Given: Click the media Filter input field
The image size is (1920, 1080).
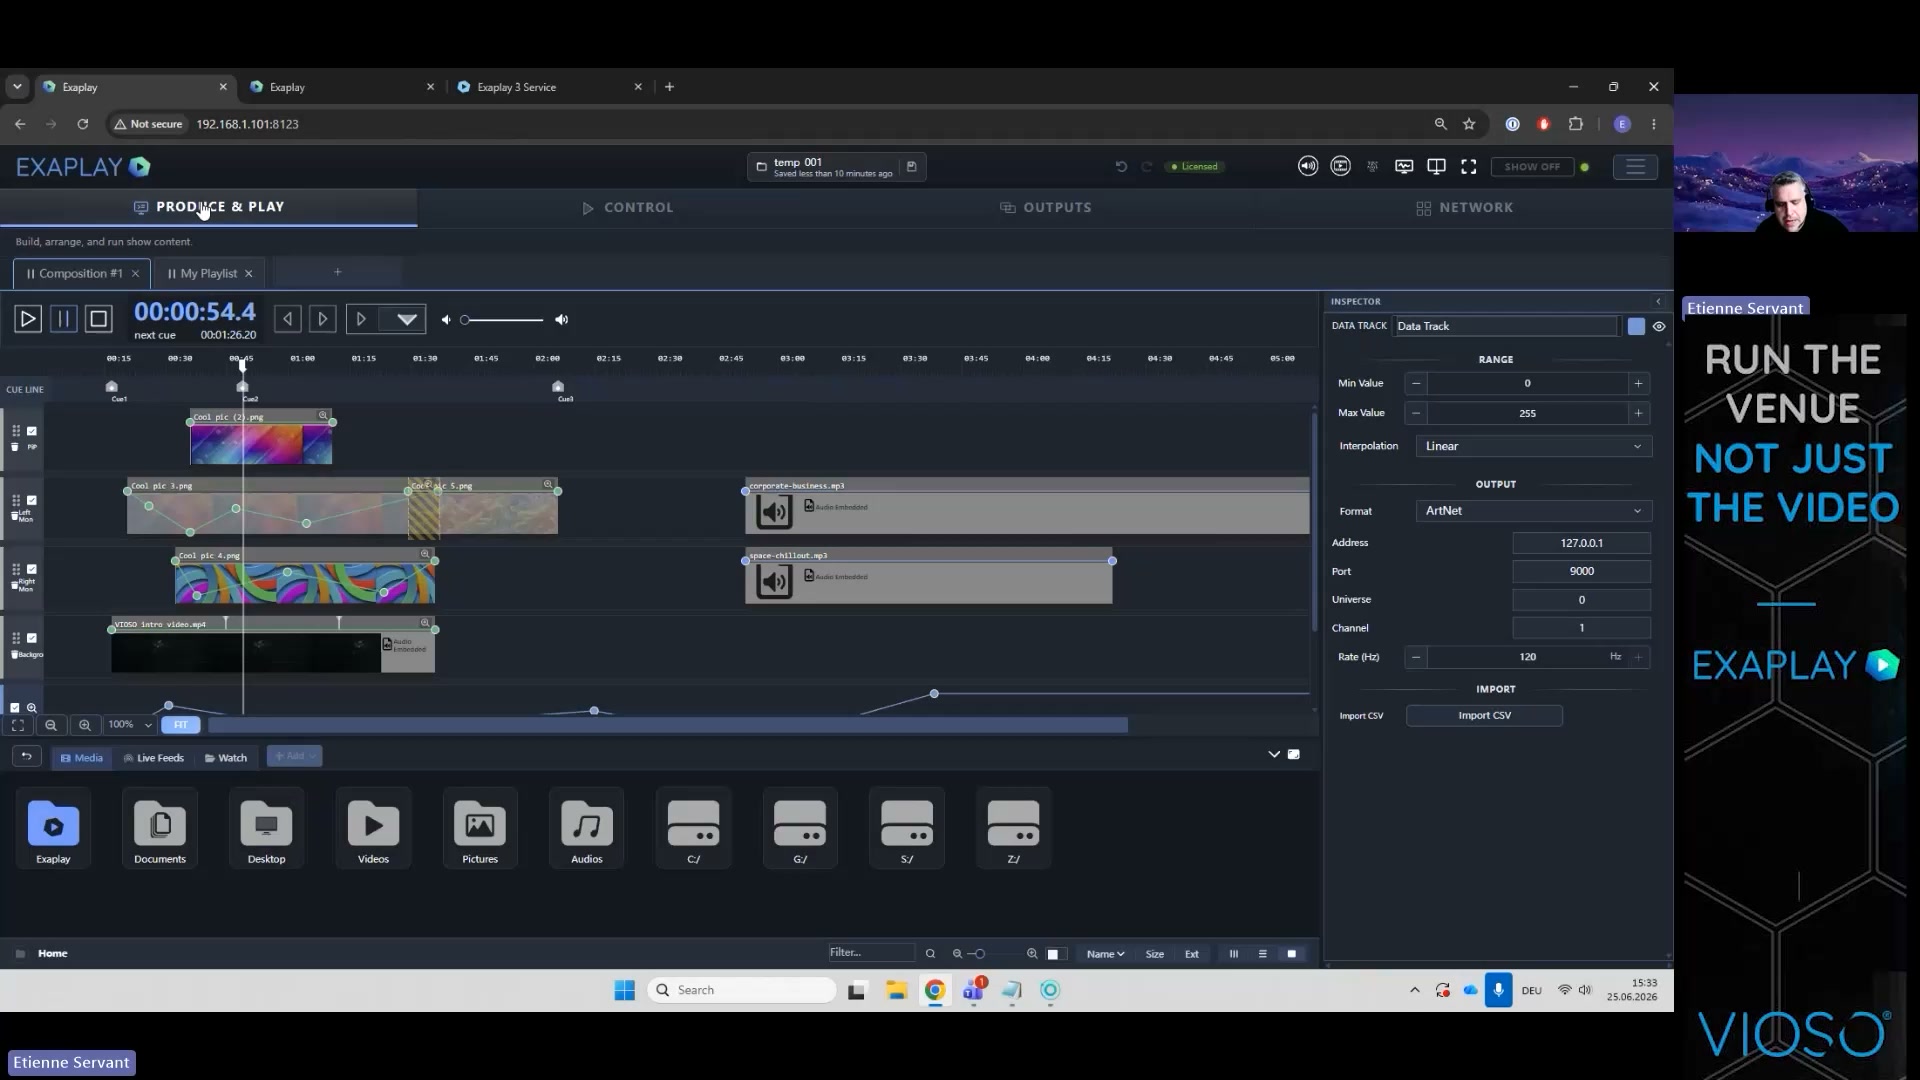Looking at the screenshot, I should [x=870, y=953].
